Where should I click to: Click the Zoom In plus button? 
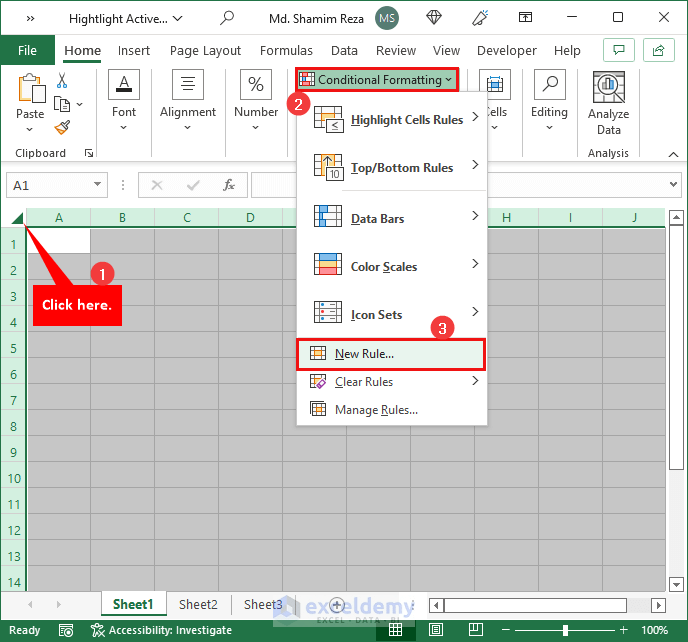pyautogui.click(x=624, y=630)
